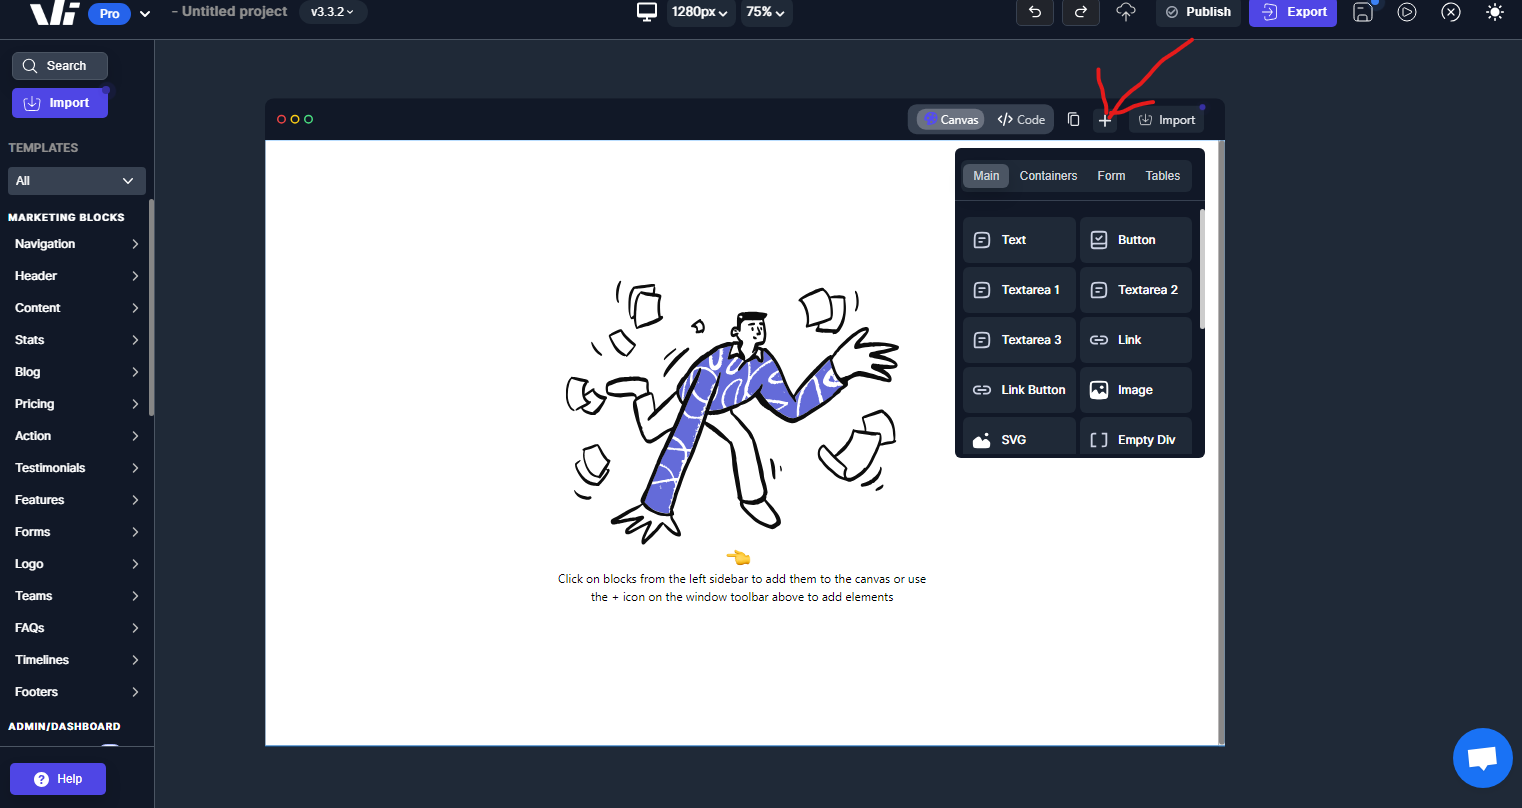
Task: Expand the Content blocks category
Action: click(76, 308)
